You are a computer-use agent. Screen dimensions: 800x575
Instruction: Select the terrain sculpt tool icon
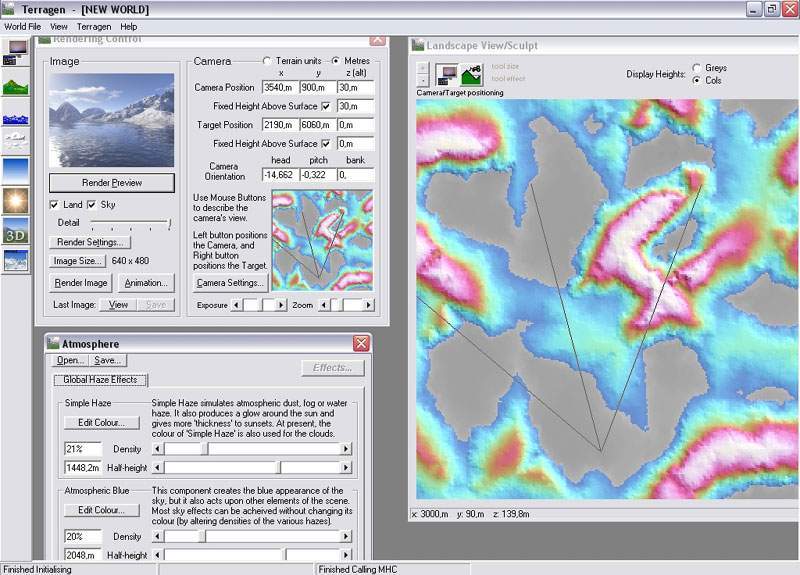coord(470,74)
